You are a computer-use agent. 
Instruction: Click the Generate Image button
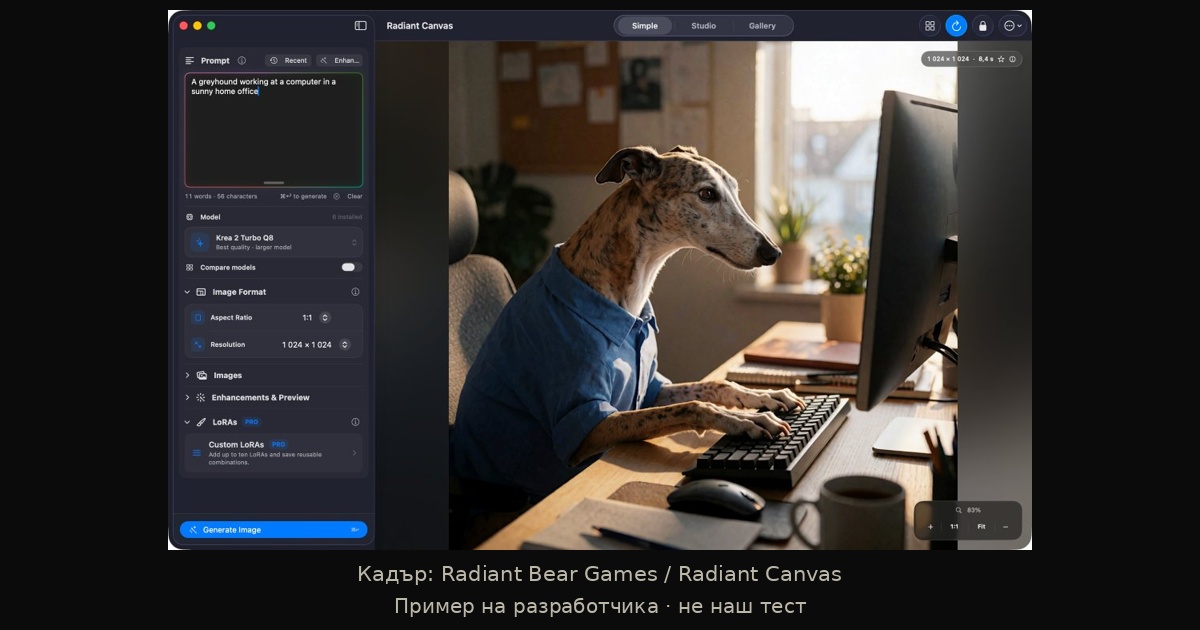(x=273, y=529)
